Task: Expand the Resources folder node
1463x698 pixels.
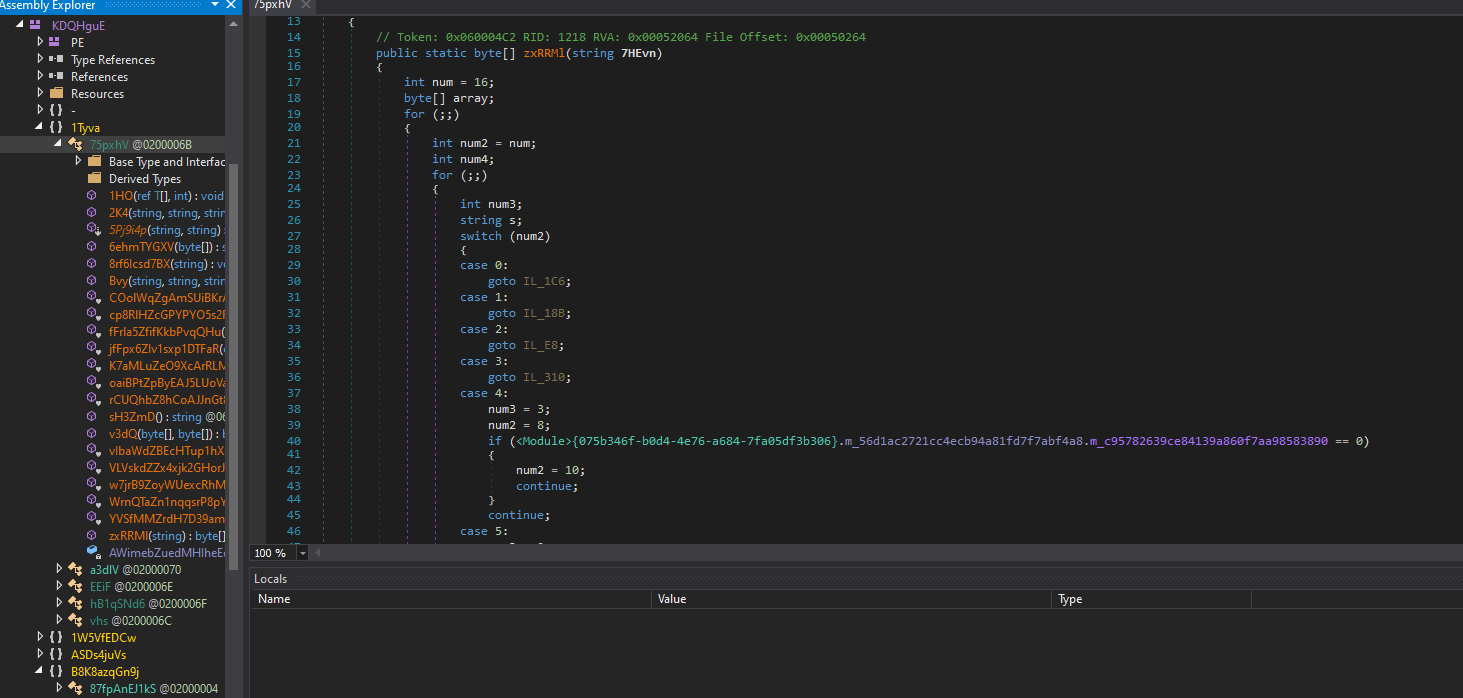Action: 40,93
